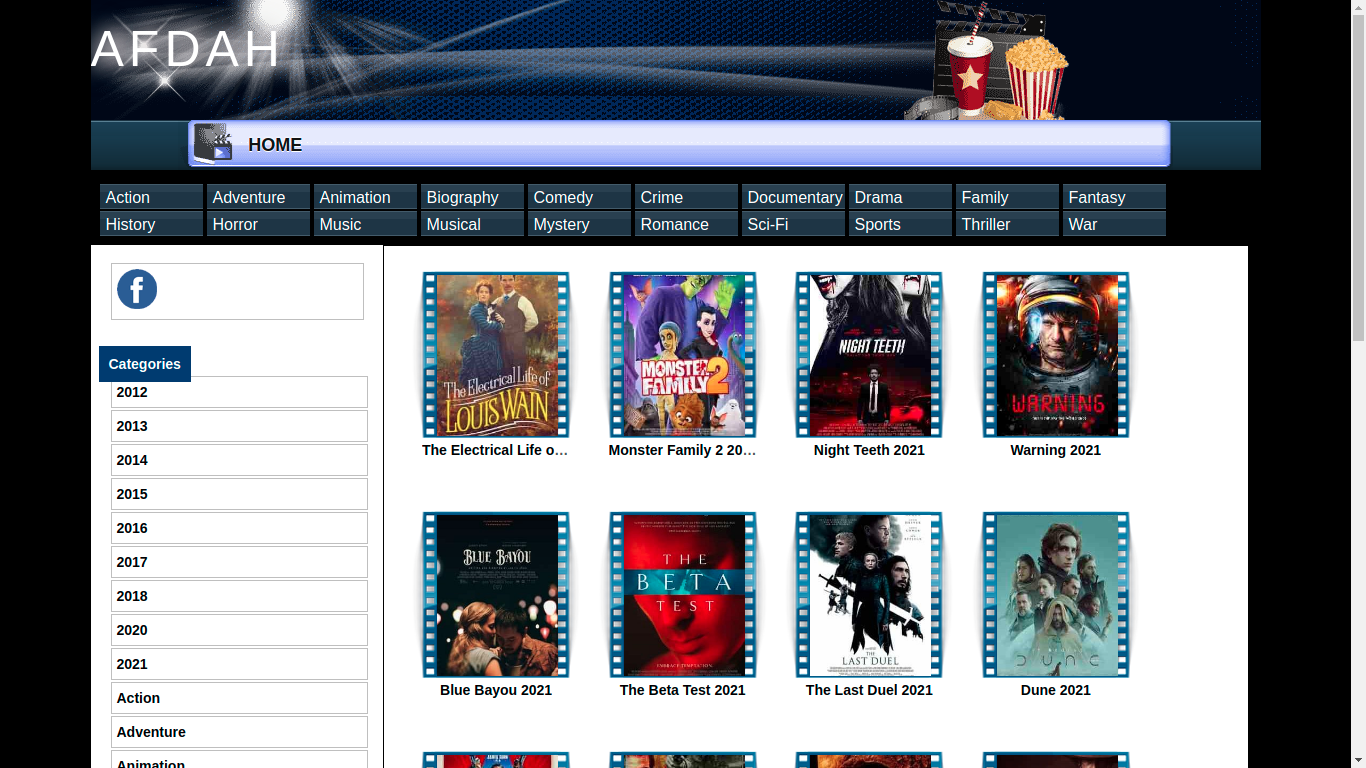Open the AFDAH site logo
The image size is (1366, 768).
click(186, 49)
